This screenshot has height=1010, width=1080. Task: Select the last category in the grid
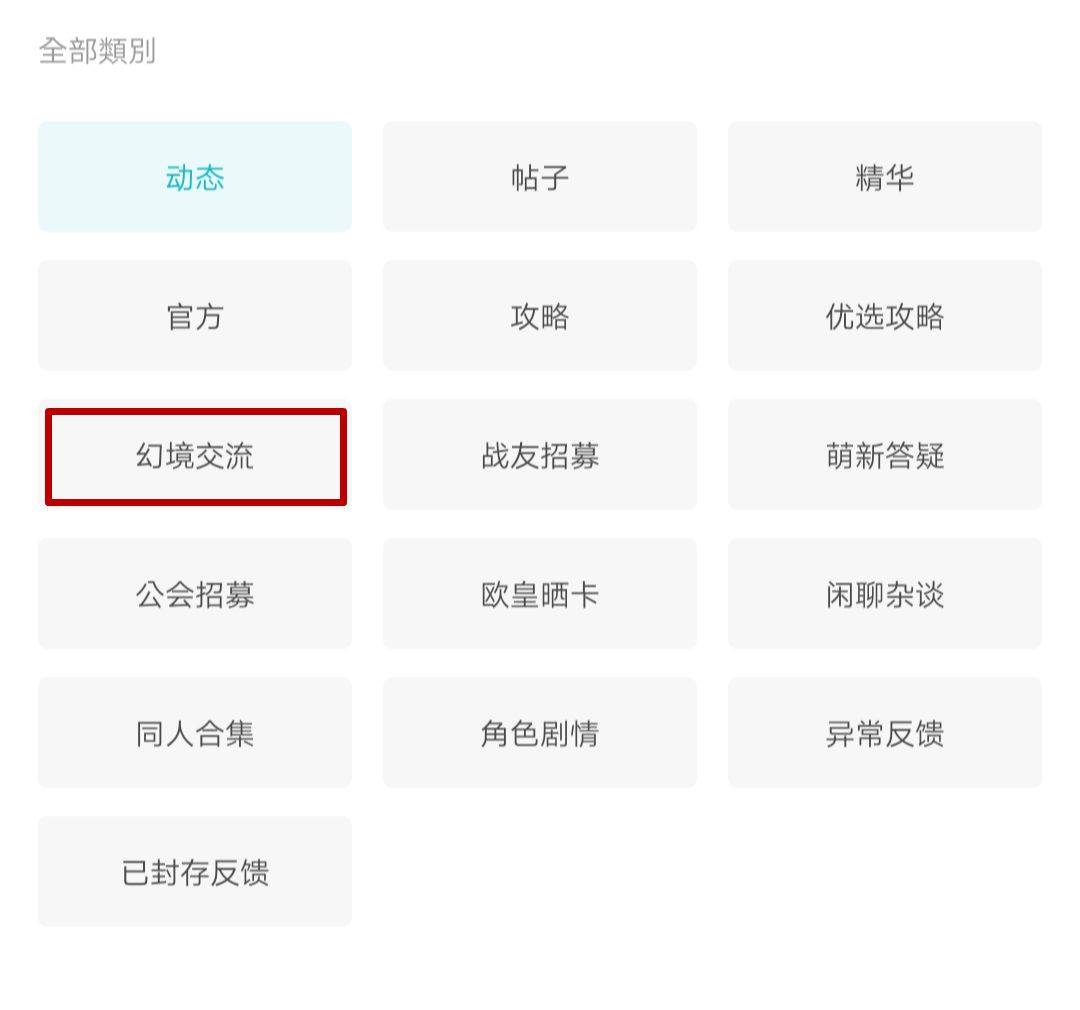click(x=195, y=872)
